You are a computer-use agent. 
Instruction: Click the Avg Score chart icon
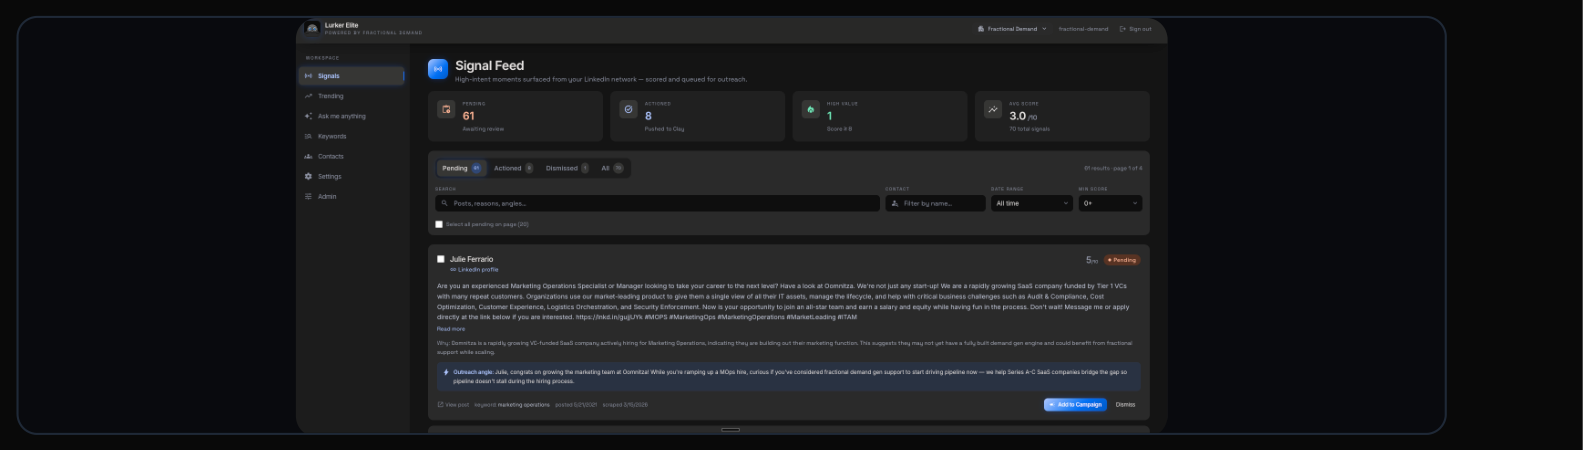coord(992,109)
